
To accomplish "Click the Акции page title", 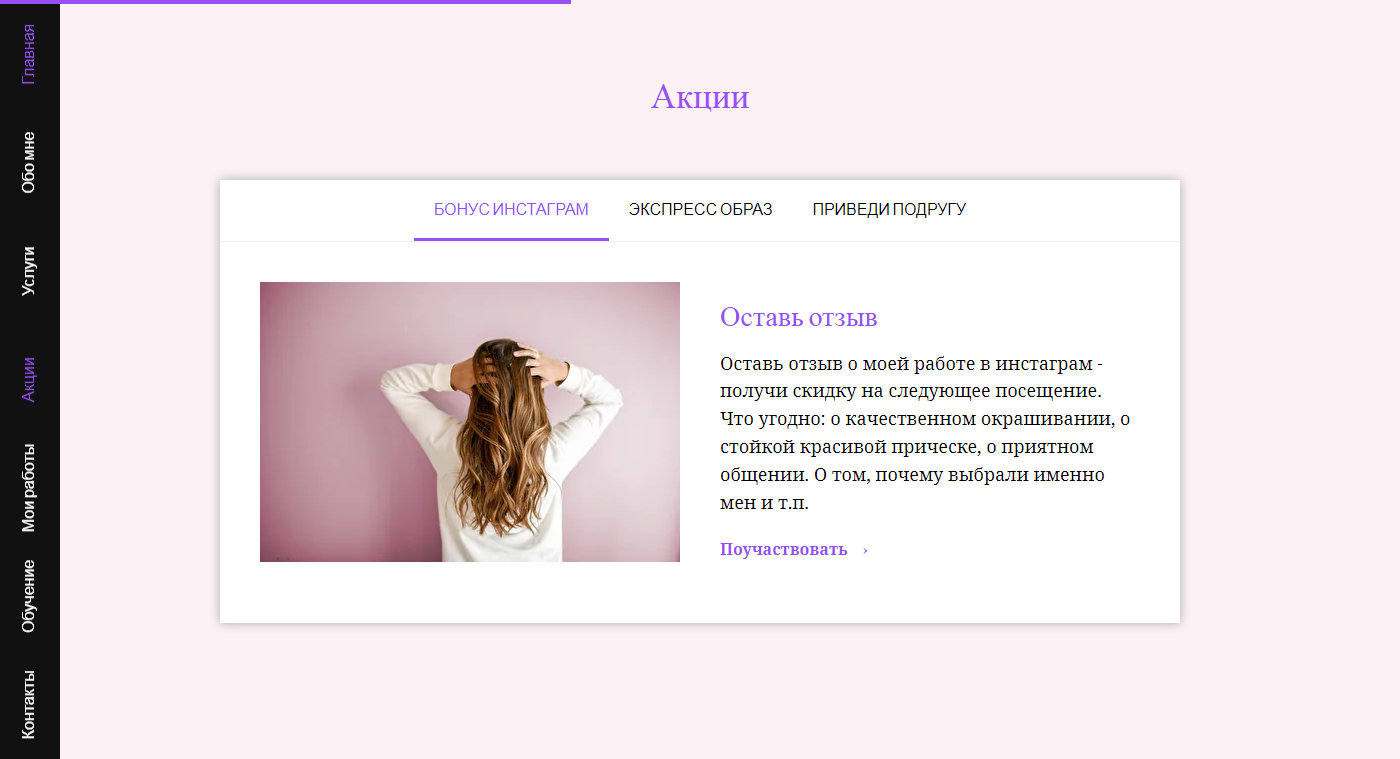I will coord(700,97).
